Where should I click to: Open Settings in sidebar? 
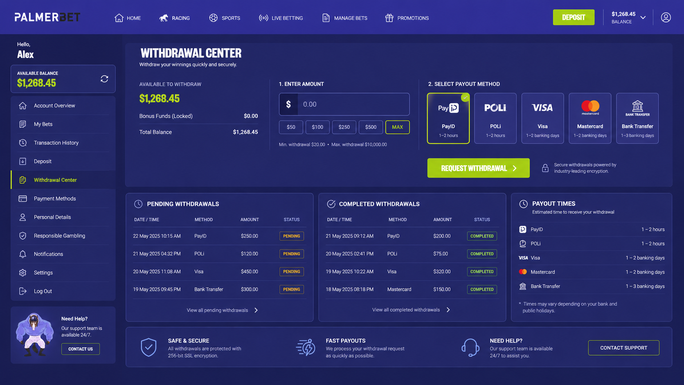[x=63, y=273]
